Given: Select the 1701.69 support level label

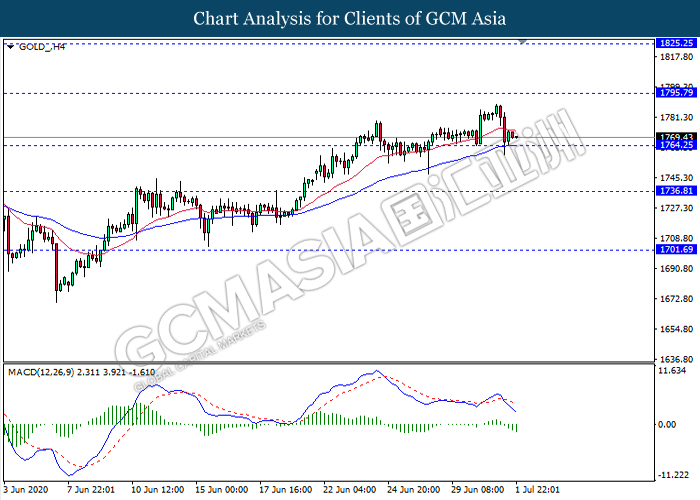Looking at the screenshot, I should pyautogui.click(x=676, y=249).
